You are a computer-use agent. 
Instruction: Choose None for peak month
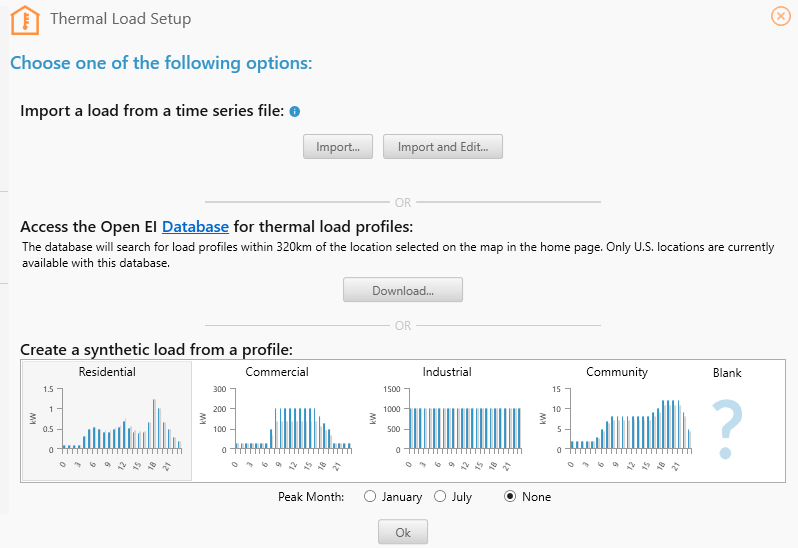tap(511, 497)
